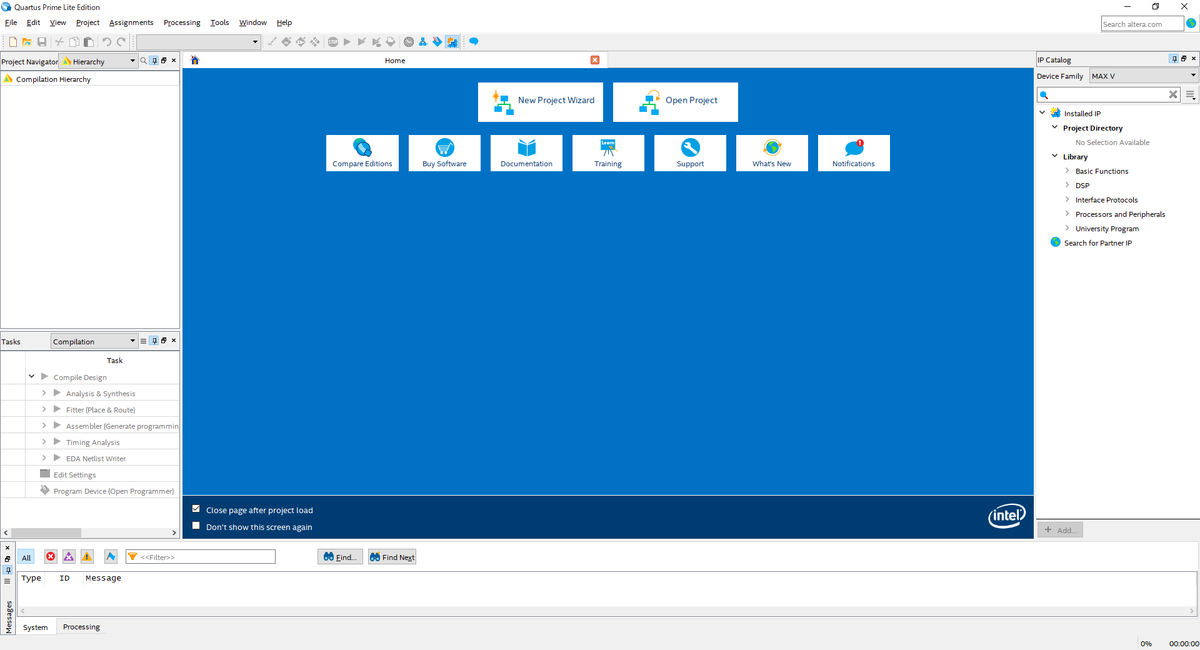The height and width of the screenshot is (650, 1200).
Task: Toggle Close page after project load checkbox
Action: tap(196, 509)
